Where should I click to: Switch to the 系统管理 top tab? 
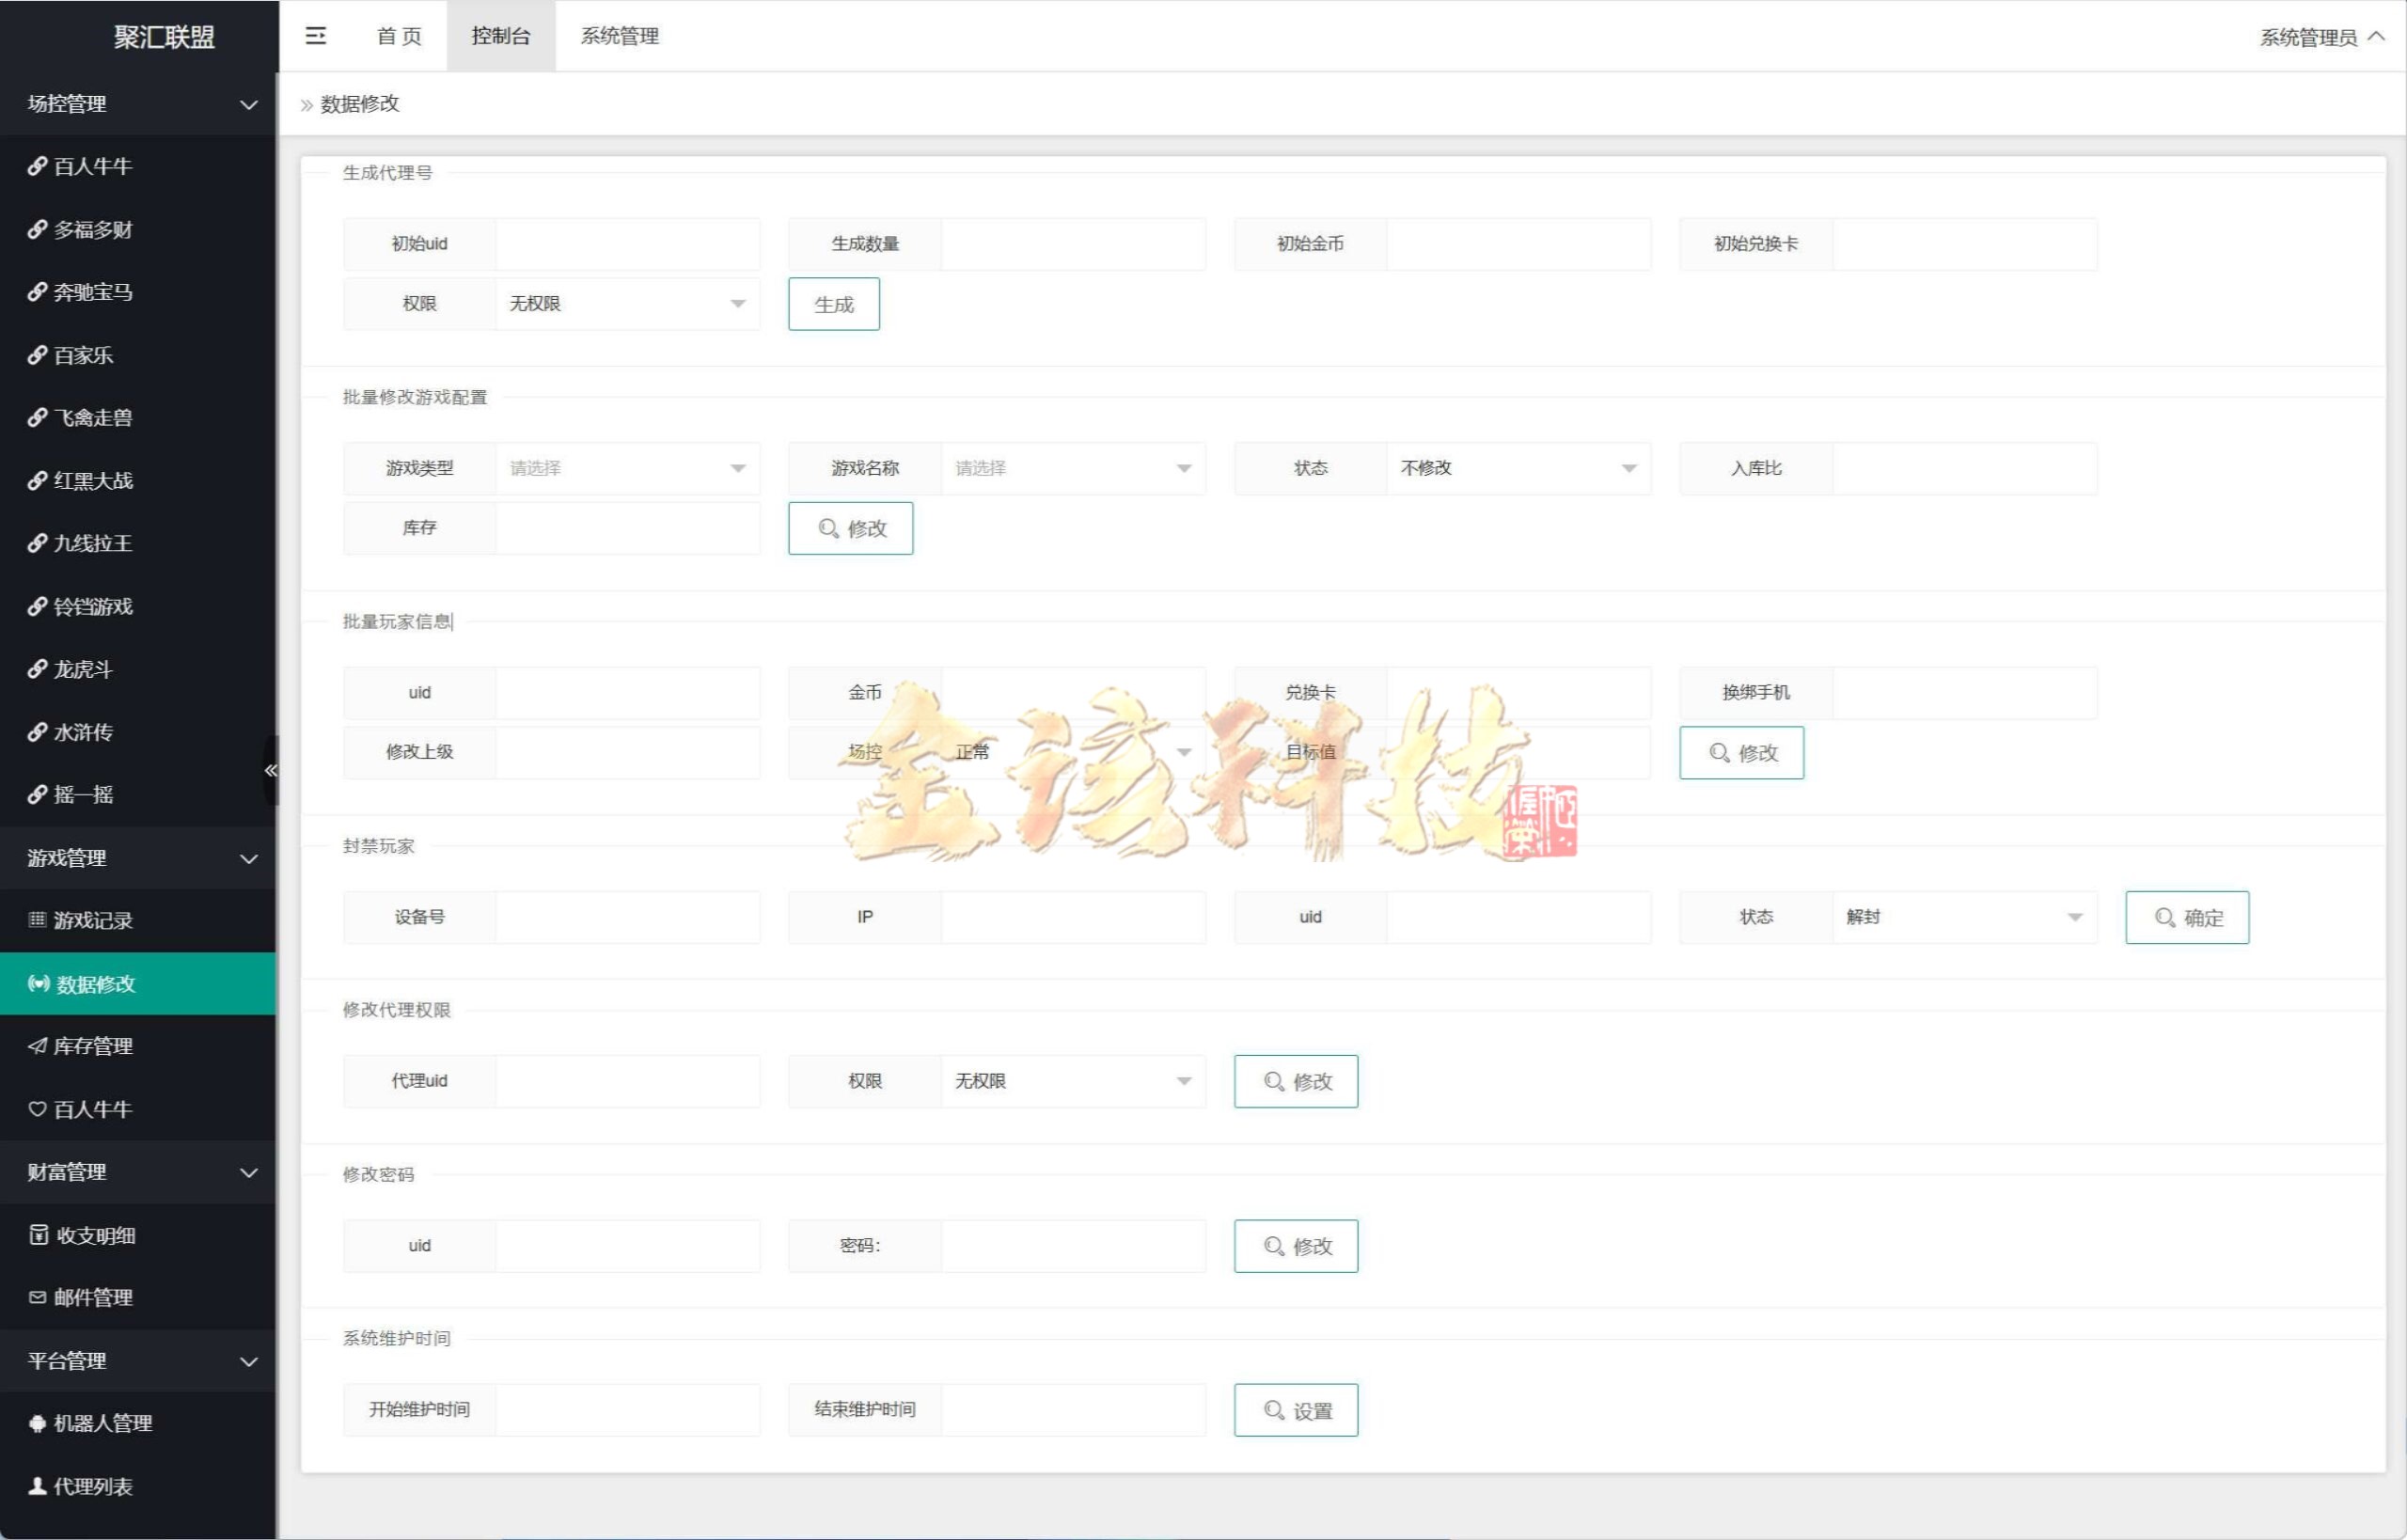(619, 36)
